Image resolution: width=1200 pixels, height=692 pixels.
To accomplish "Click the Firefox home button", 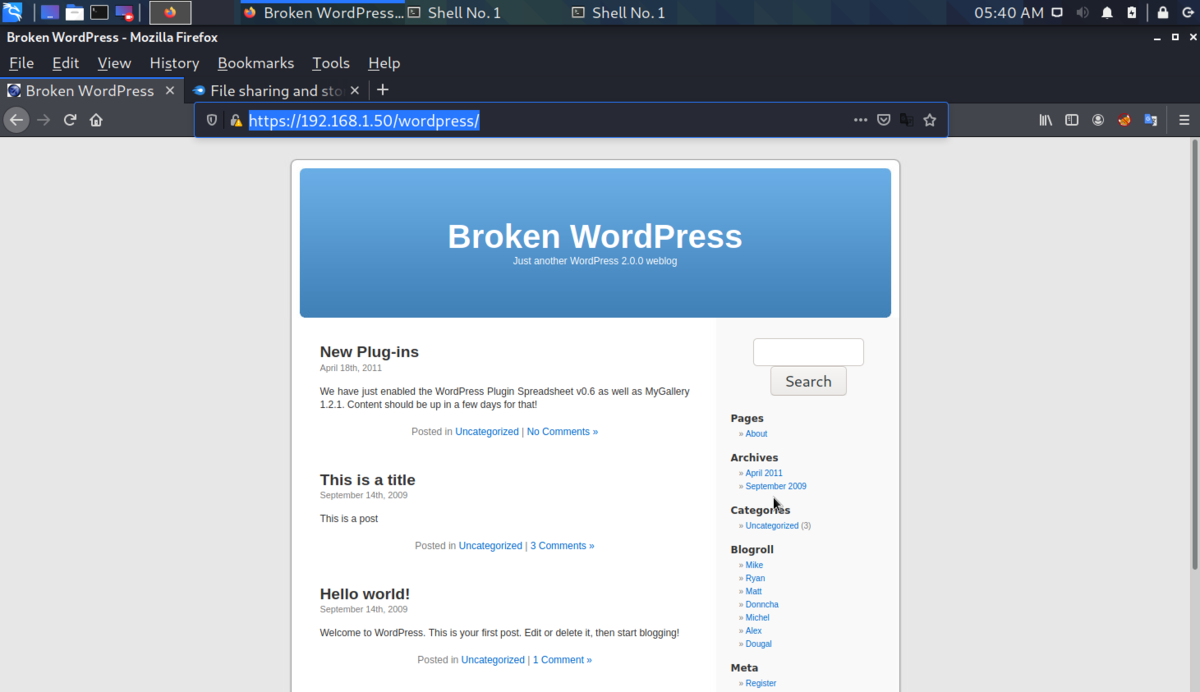I will (96, 120).
